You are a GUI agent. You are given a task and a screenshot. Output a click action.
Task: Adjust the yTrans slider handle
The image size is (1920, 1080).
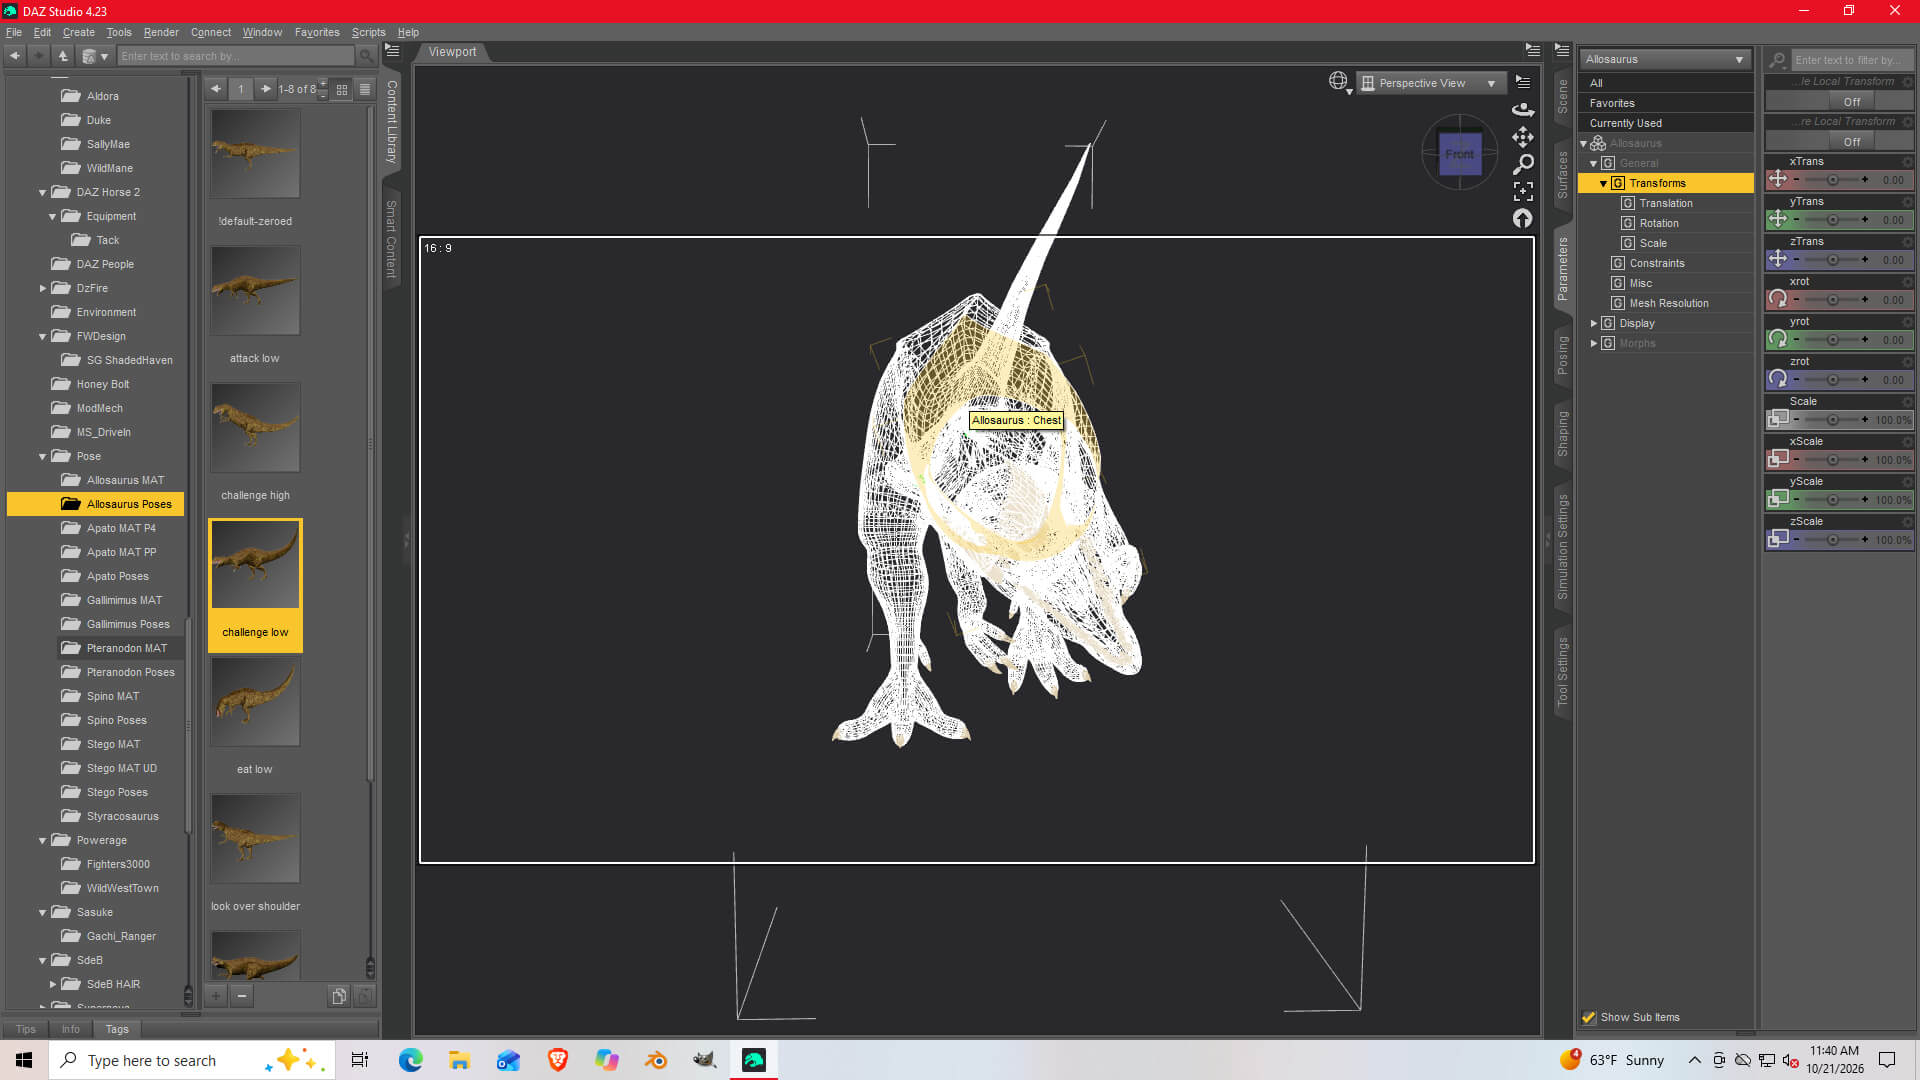click(1832, 220)
